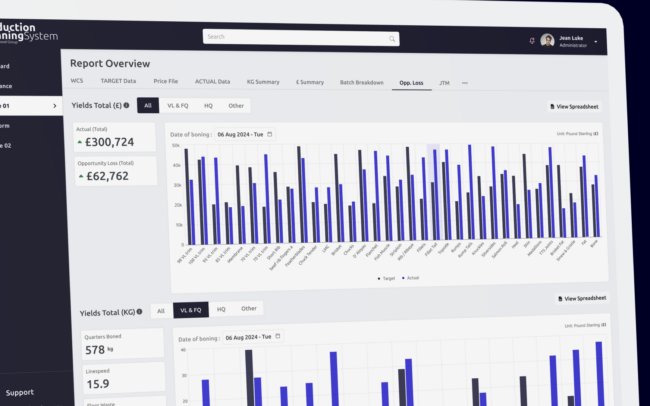The image size is (650, 406).
Task: Switch to the WCS tab
Action: tap(77, 80)
